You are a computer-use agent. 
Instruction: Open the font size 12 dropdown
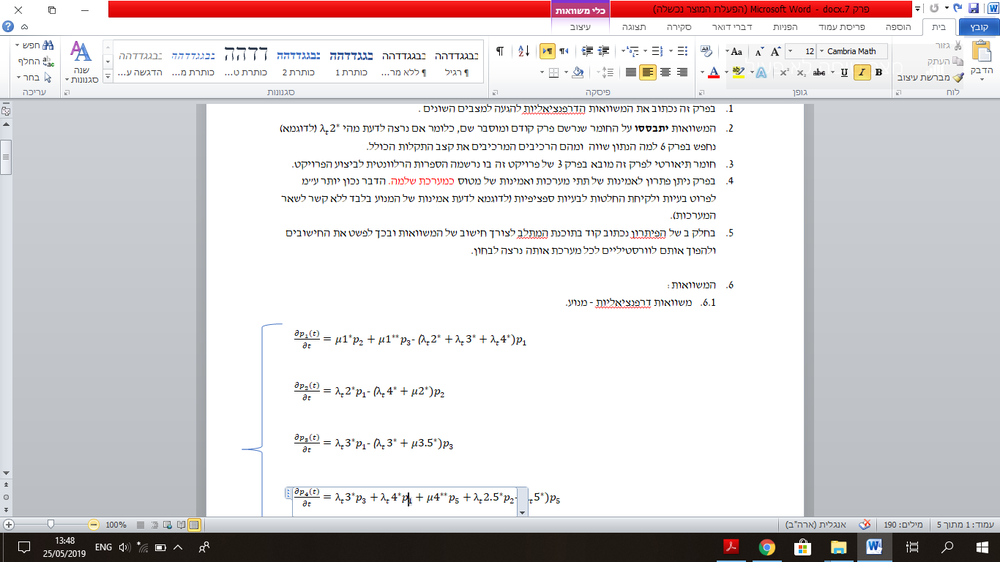point(790,51)
